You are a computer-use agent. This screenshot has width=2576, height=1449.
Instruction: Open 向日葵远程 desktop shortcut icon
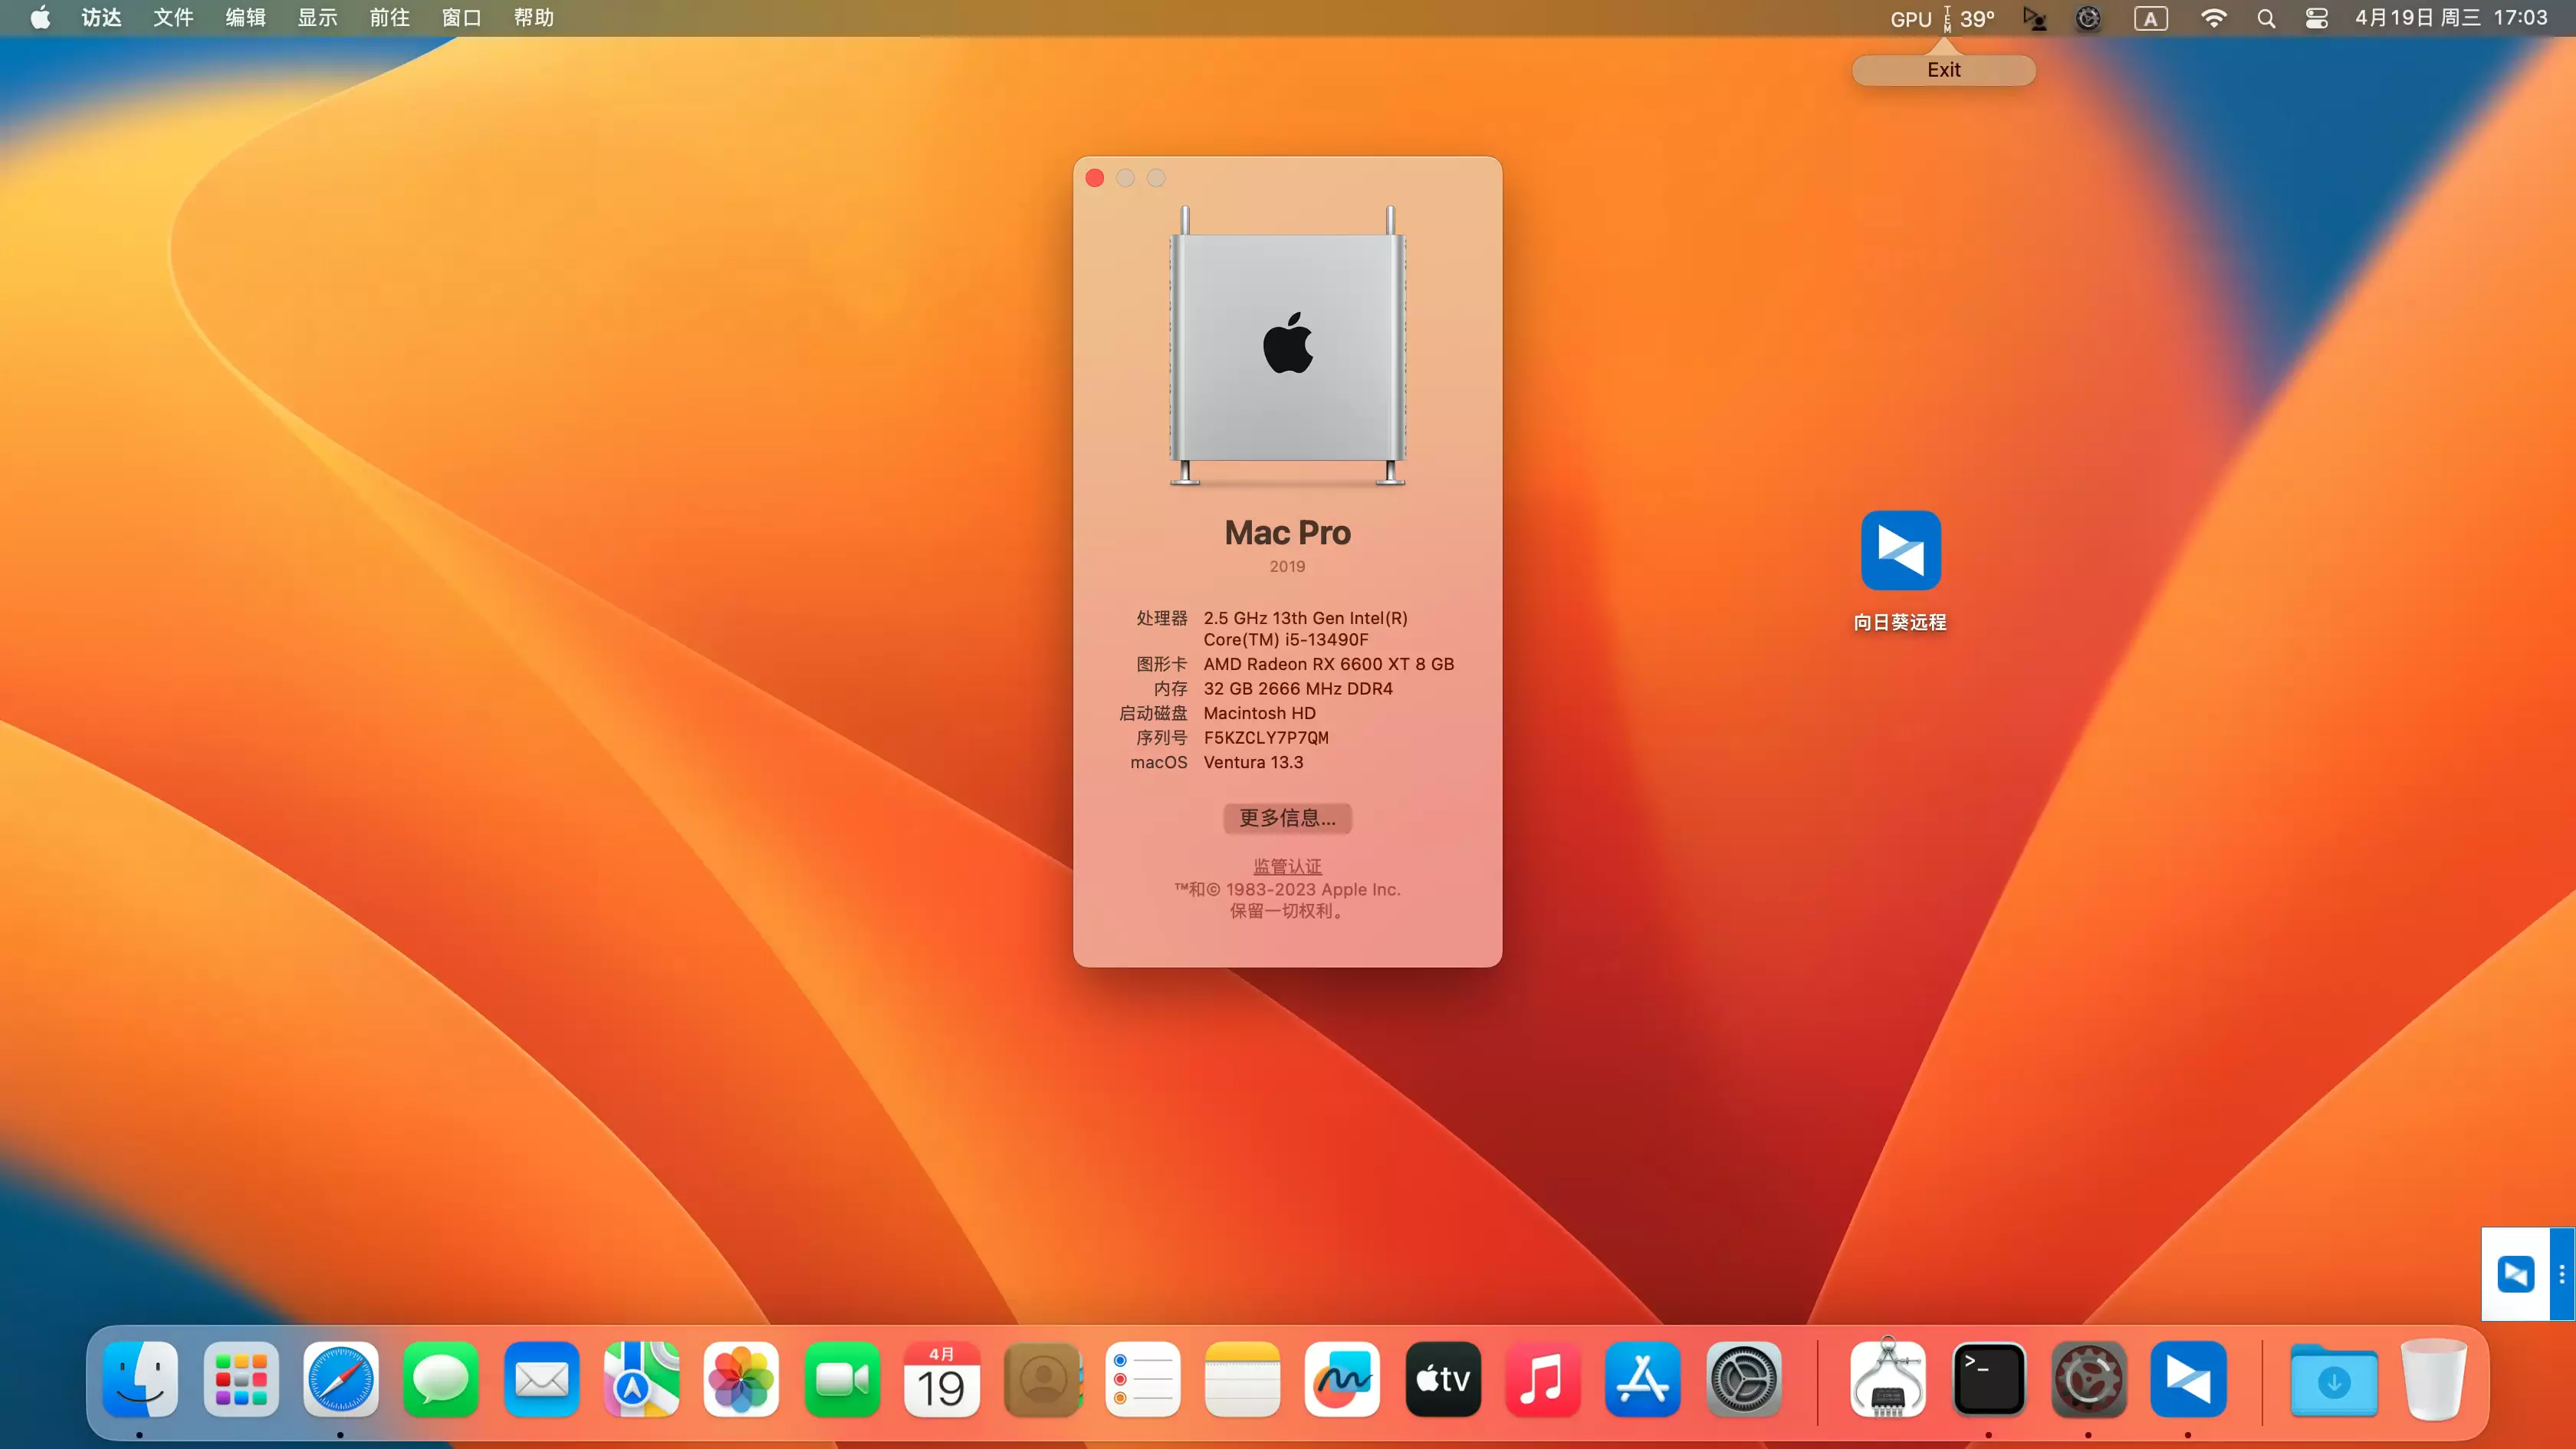pos(1900,552)
